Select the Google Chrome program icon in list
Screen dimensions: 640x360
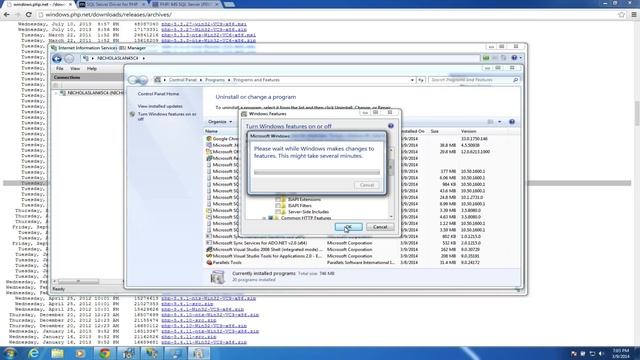click(209, 139)
